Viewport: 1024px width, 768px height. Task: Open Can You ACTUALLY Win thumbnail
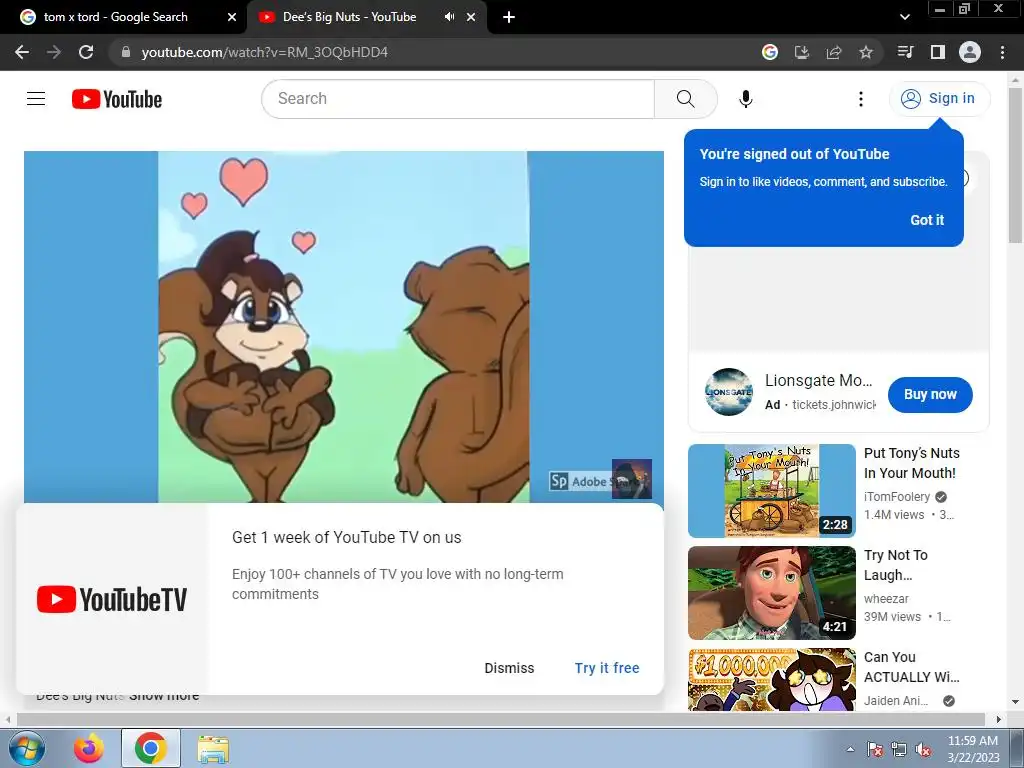pyautogui.click(x=771, y=679)
